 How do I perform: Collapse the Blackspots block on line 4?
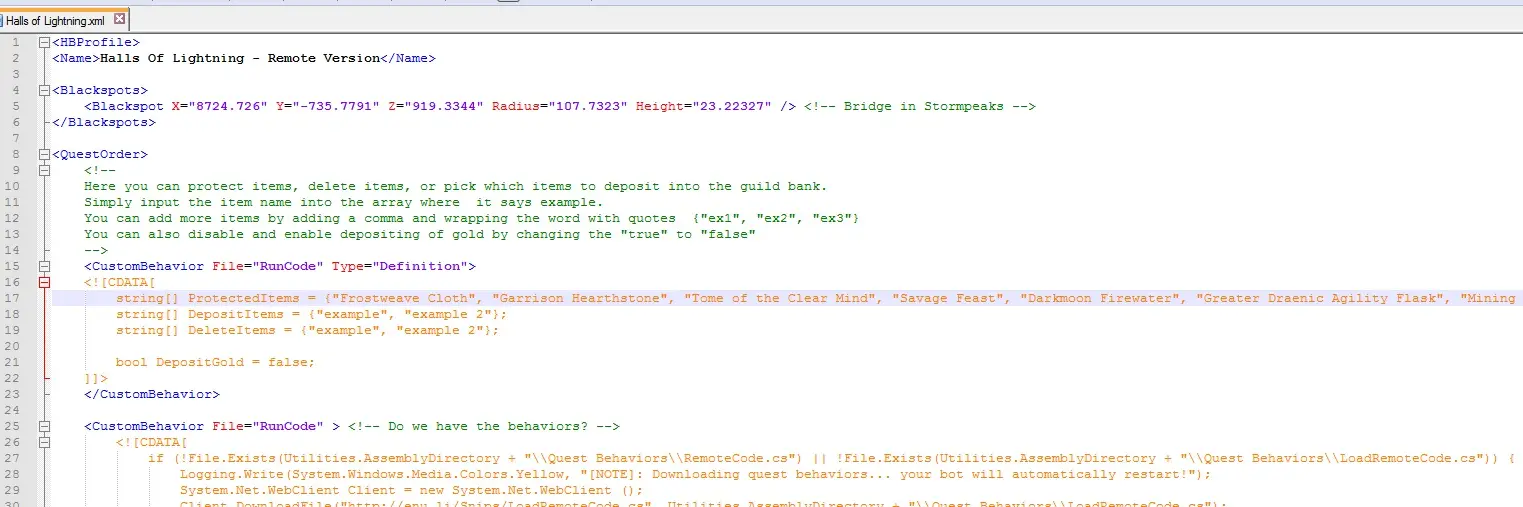[43, 91]
